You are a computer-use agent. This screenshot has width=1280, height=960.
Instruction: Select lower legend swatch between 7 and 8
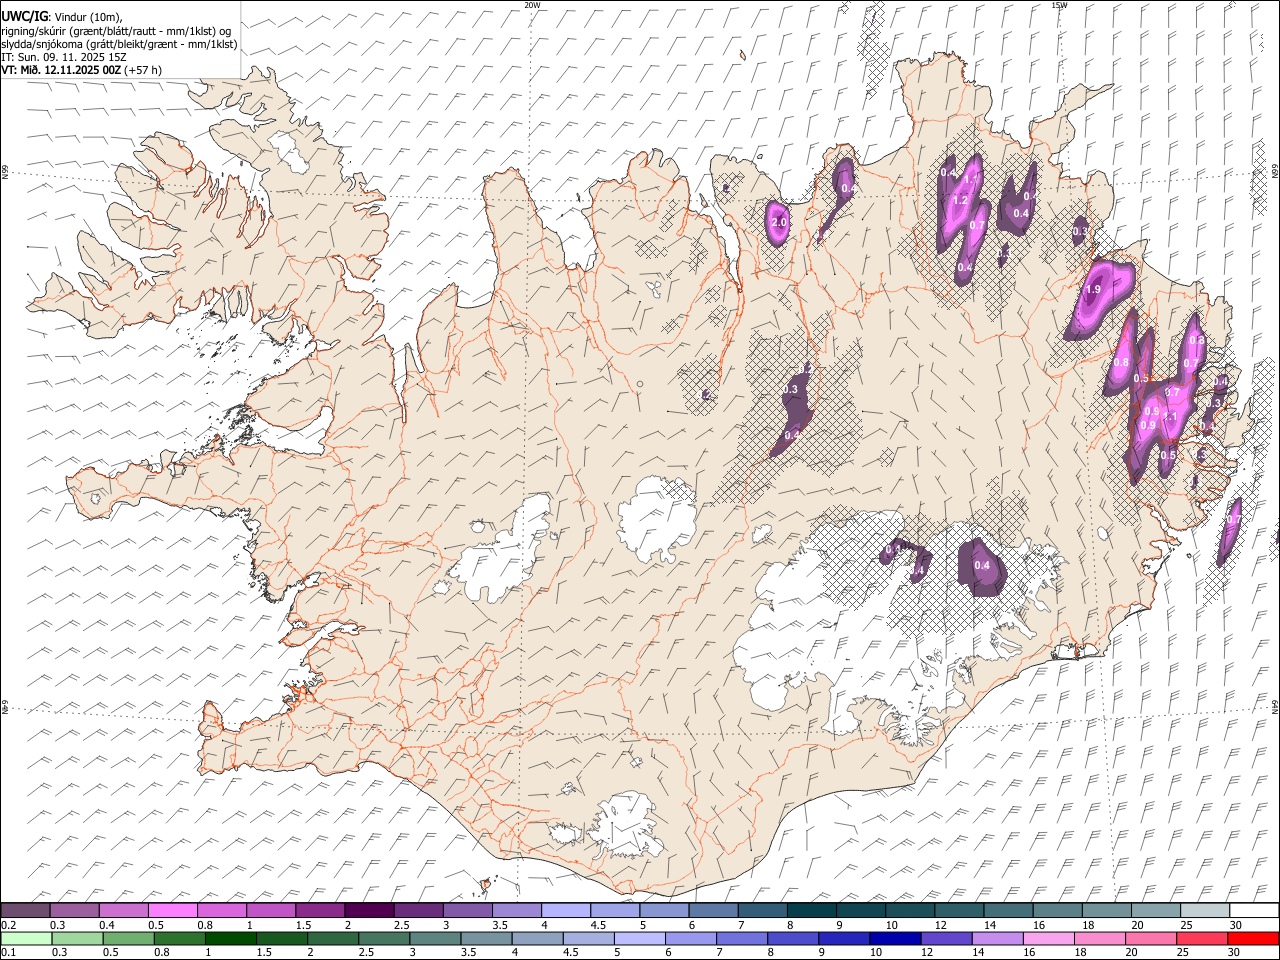742,938
